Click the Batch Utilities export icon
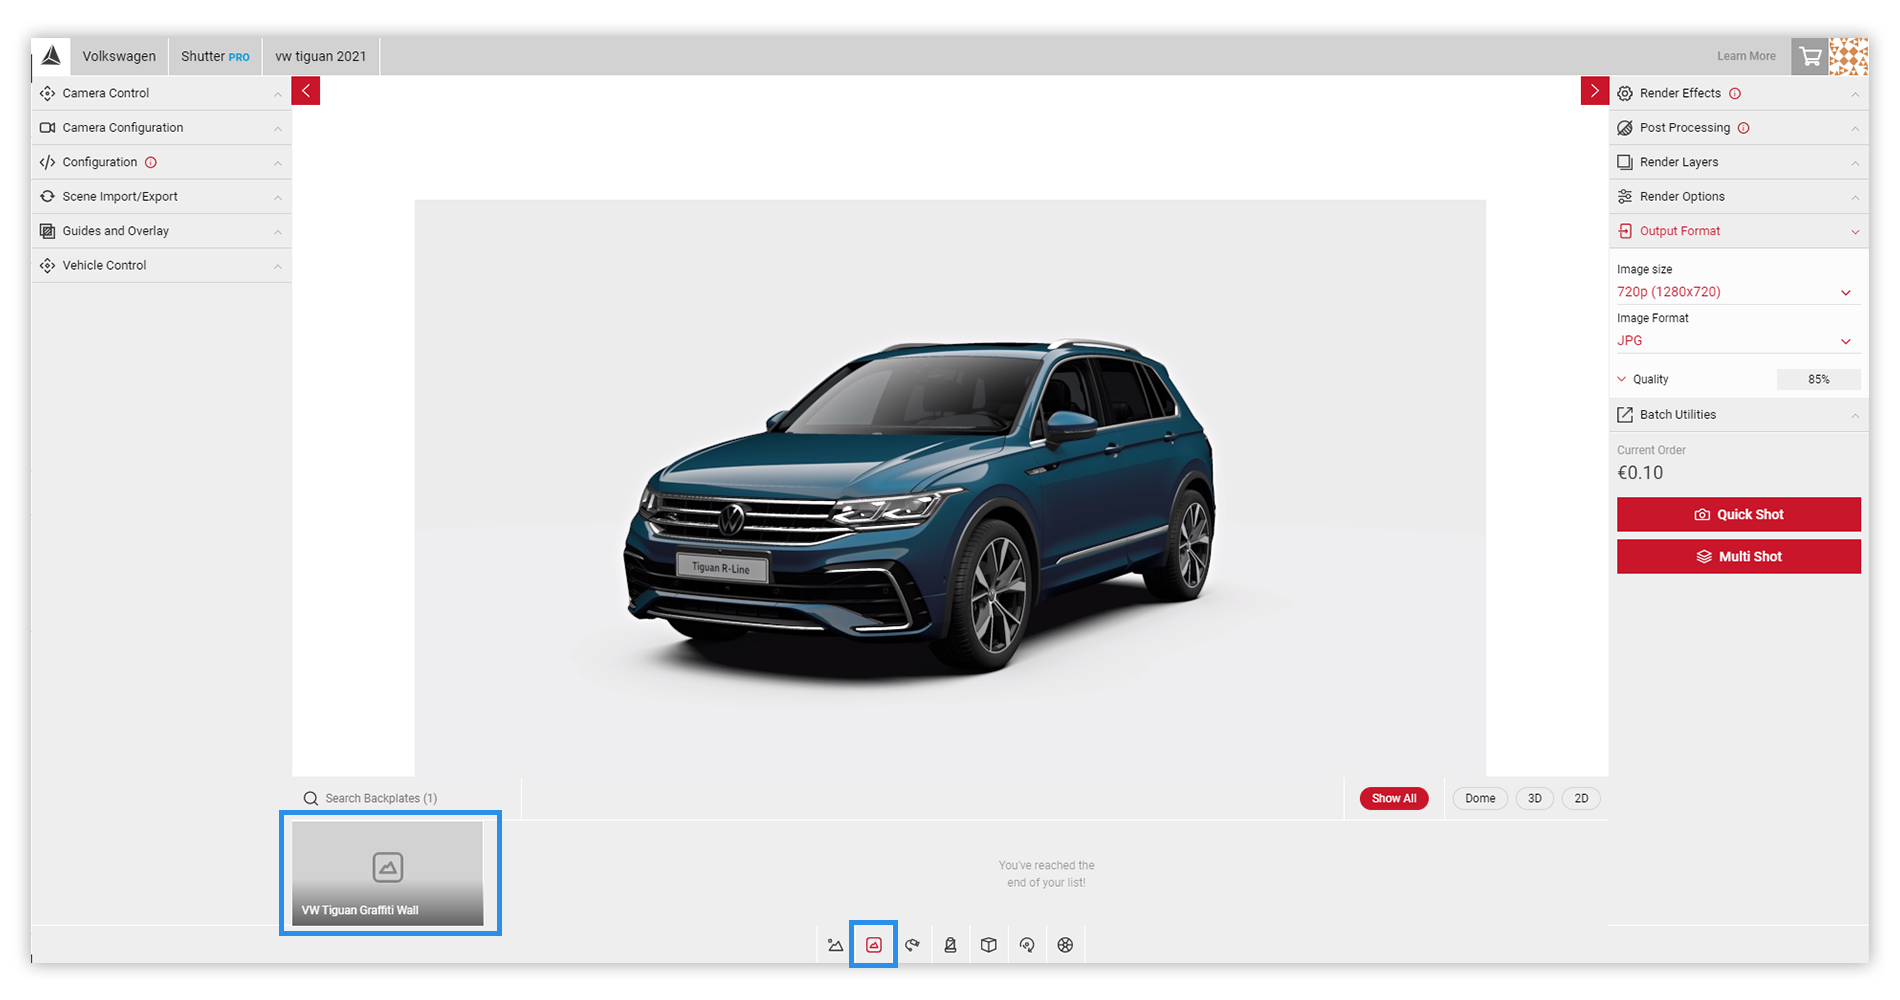The width and height of the screenshot is (1900, 1000). 1625,415
